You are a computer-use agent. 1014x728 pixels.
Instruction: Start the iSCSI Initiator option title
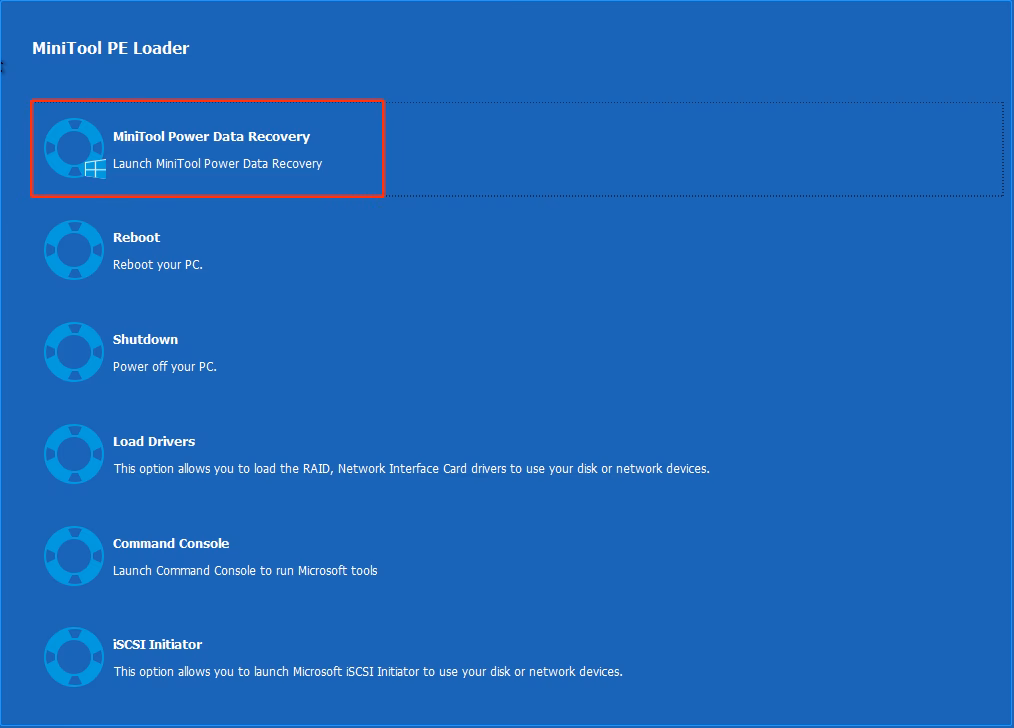pyautogui.click(x=157, y=645)
